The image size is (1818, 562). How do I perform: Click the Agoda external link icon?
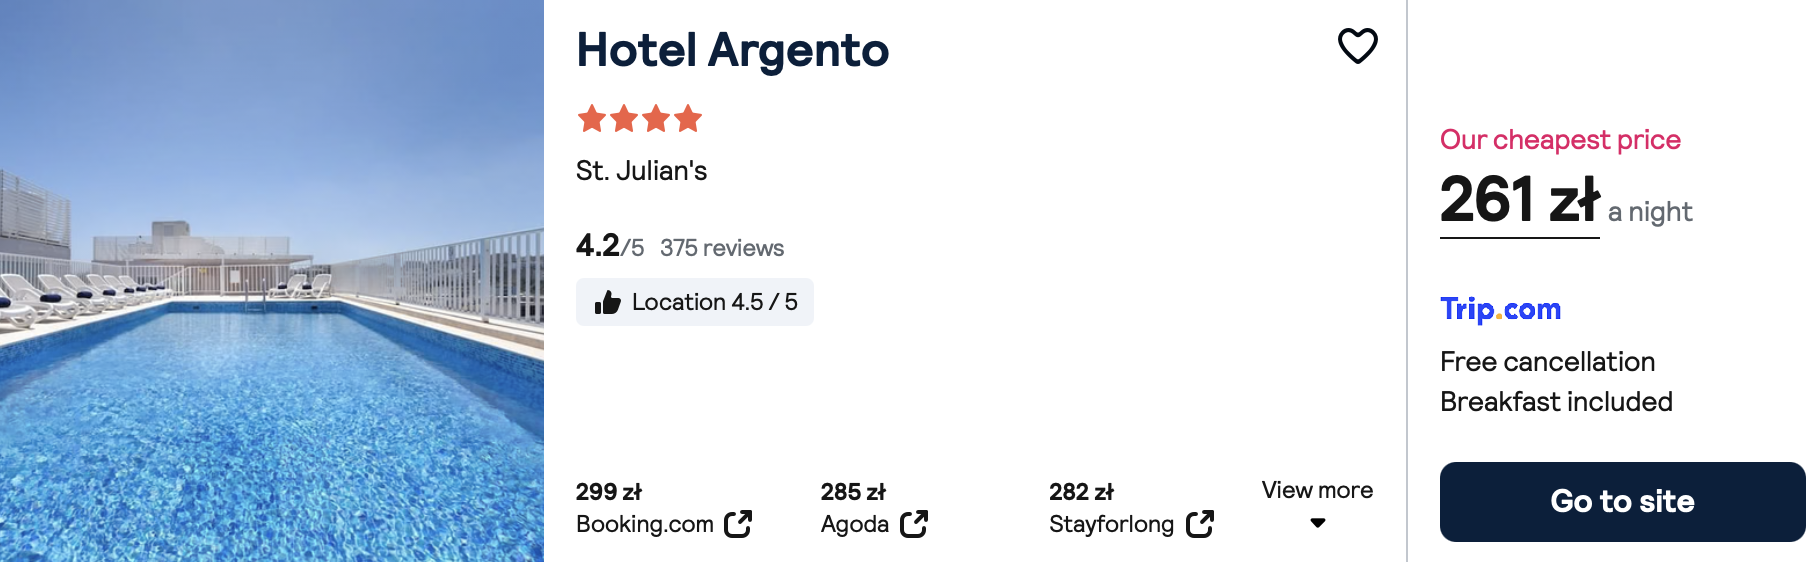(914, 524)
